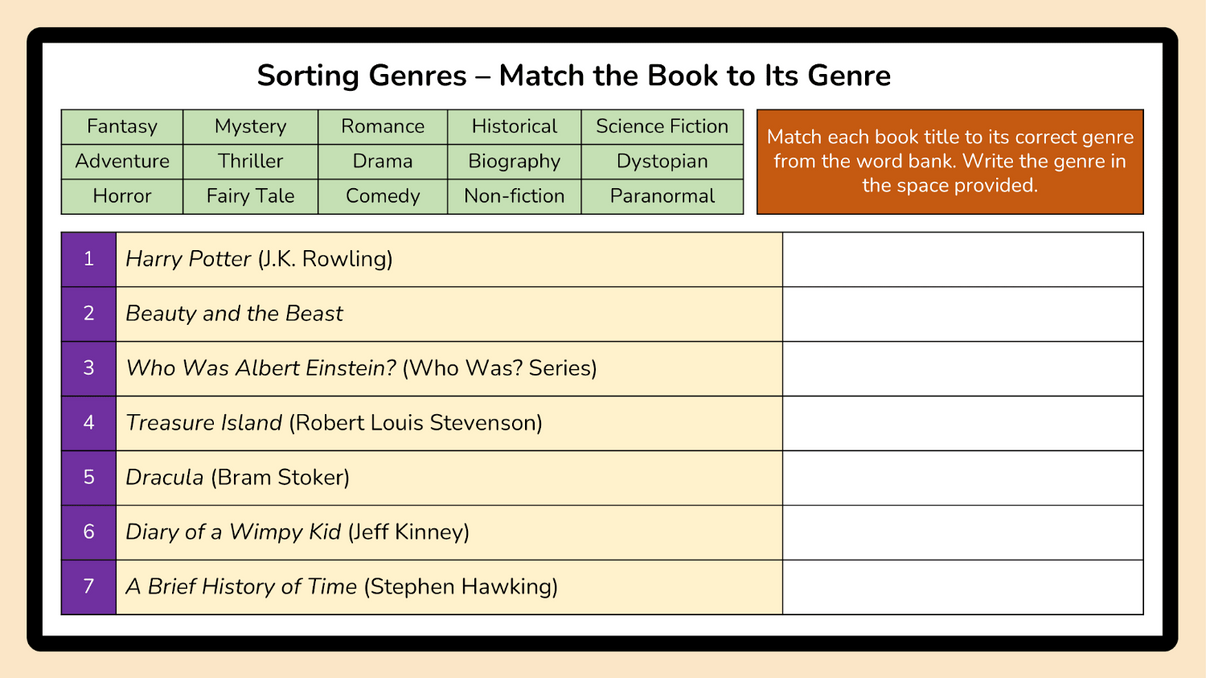Screen dimensions: 1206x678
Task: Select Adventure in the word bank
Action: pyautogui.click(x=122, y=161)
